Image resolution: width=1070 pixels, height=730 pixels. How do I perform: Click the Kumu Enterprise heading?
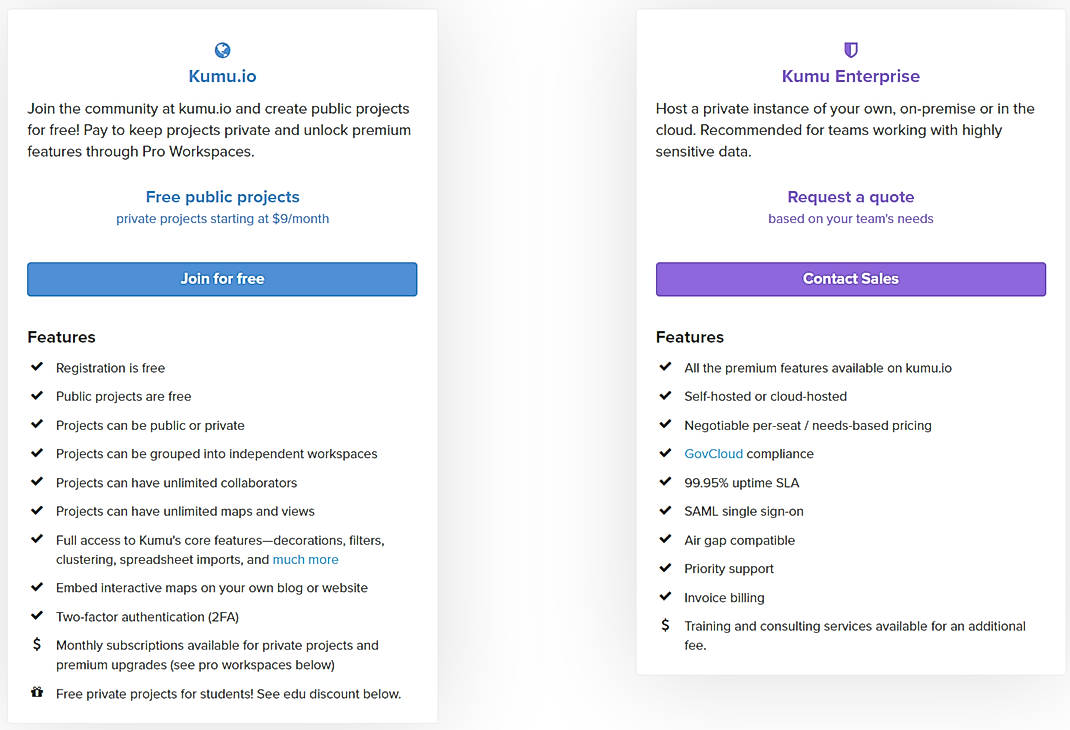pyautogui.click(x=850, y=75)
